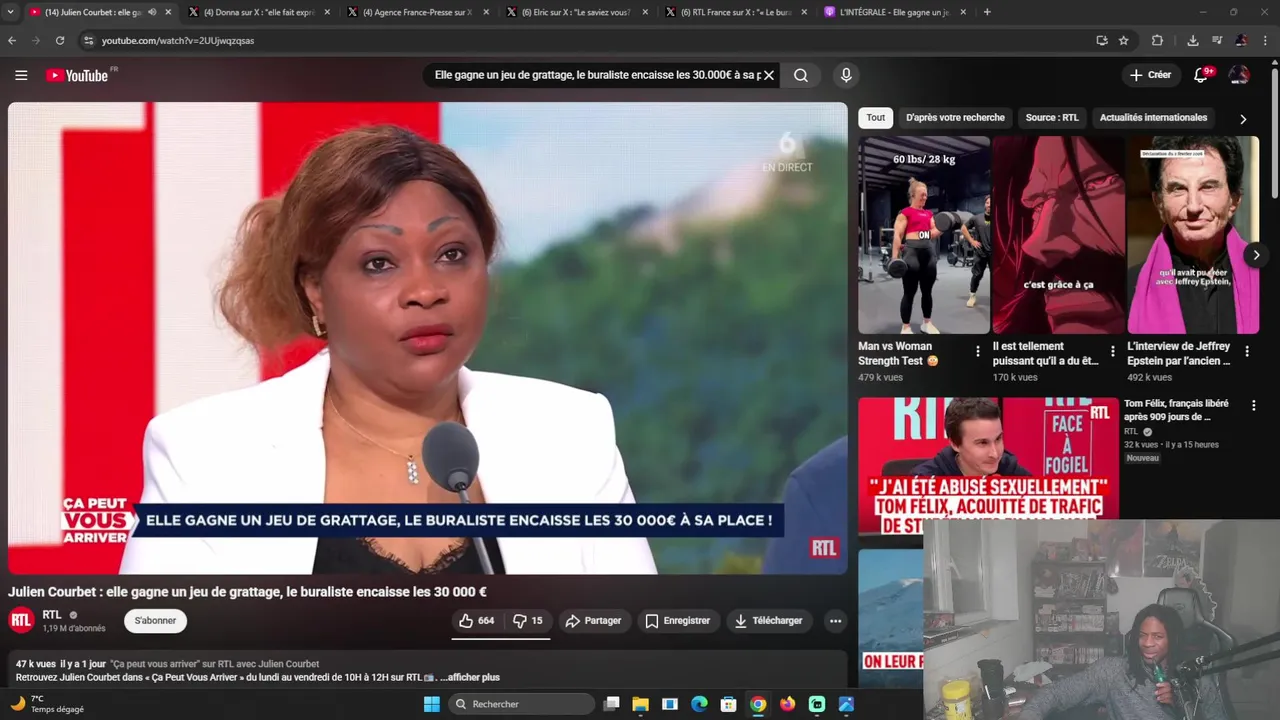Download the video with Télécharger
The image size is (1280, 720).
pyautogui.click(x=768, y=621)
